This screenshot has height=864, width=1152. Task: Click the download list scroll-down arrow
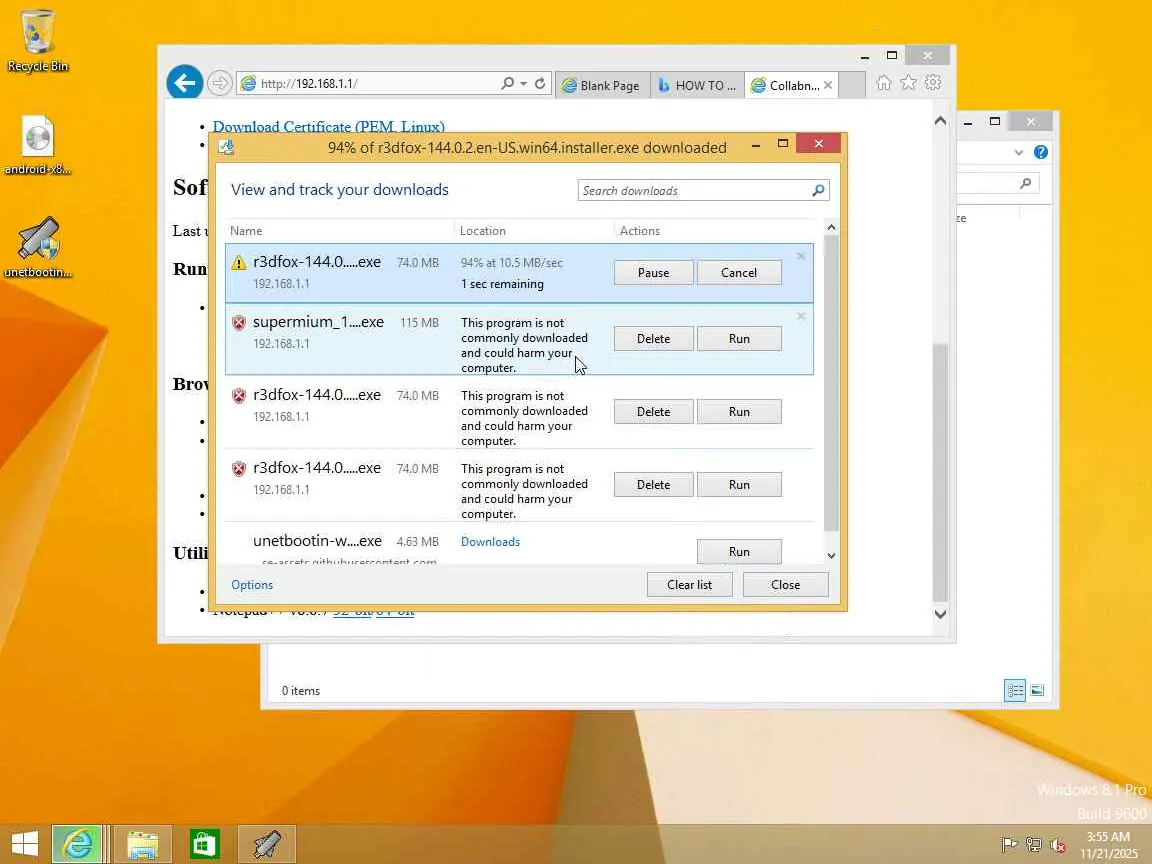point(831,555)
